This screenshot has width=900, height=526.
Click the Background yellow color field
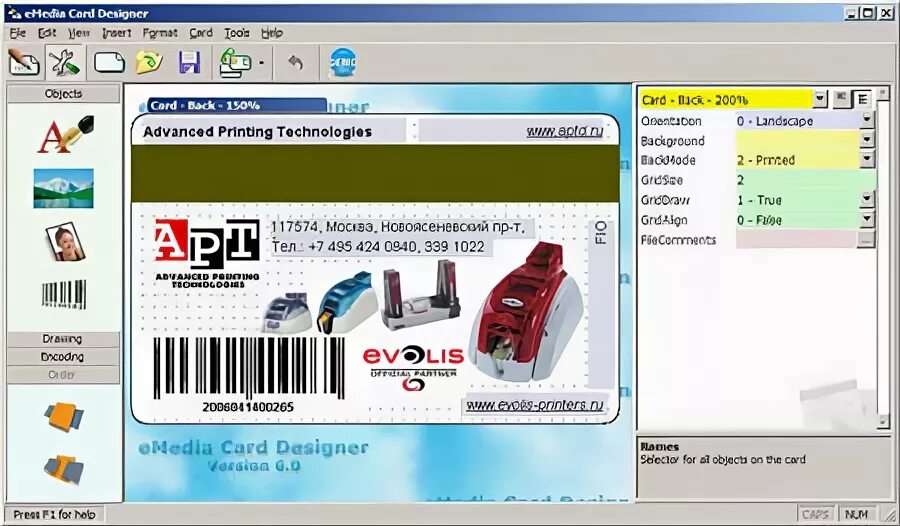(798, 140)
